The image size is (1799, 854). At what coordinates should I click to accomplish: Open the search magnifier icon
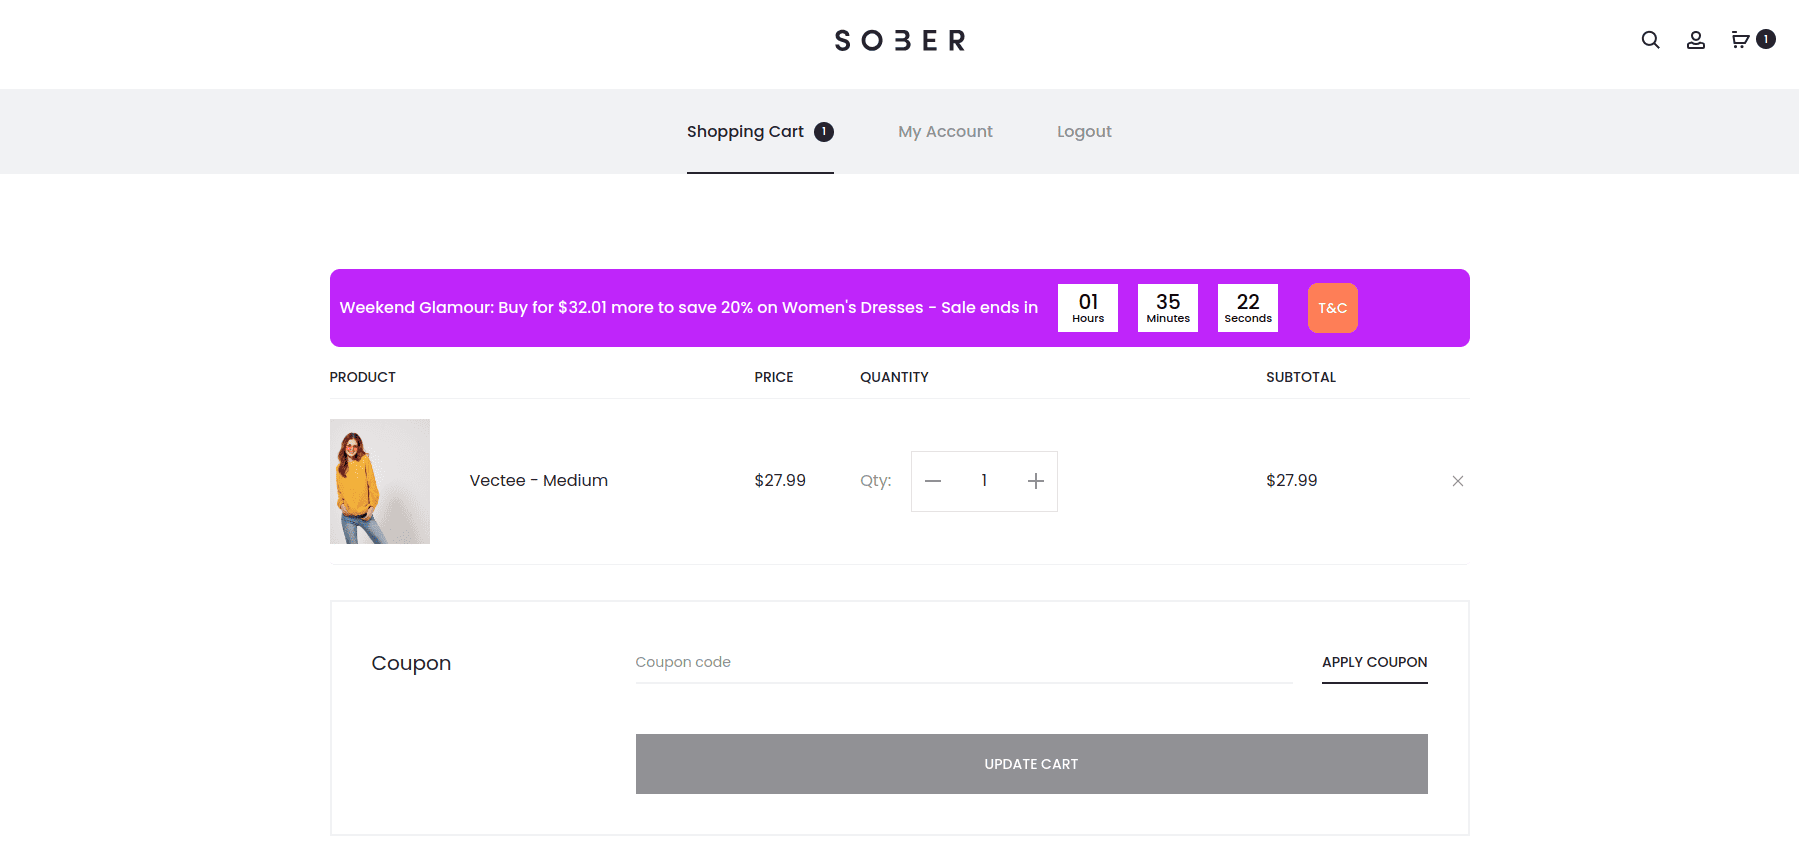[1650, 40]
